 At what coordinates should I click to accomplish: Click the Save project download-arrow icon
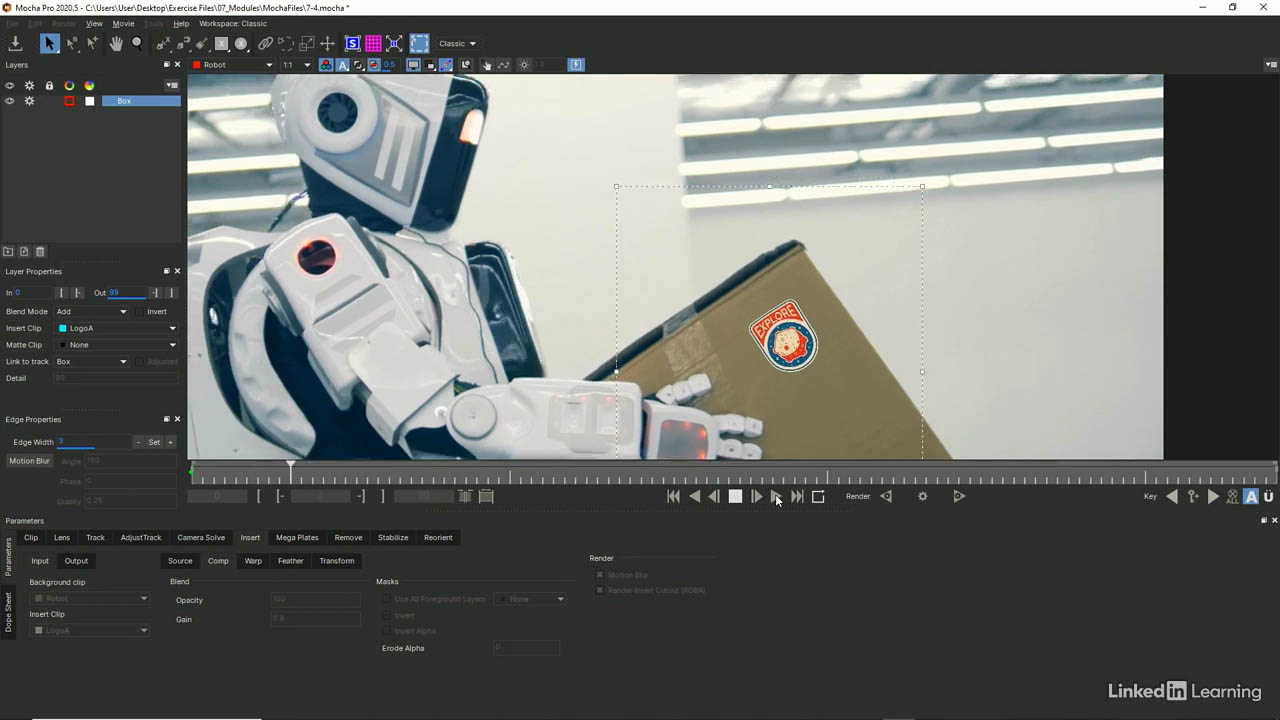pyautogui.click(x=15, y=44)
